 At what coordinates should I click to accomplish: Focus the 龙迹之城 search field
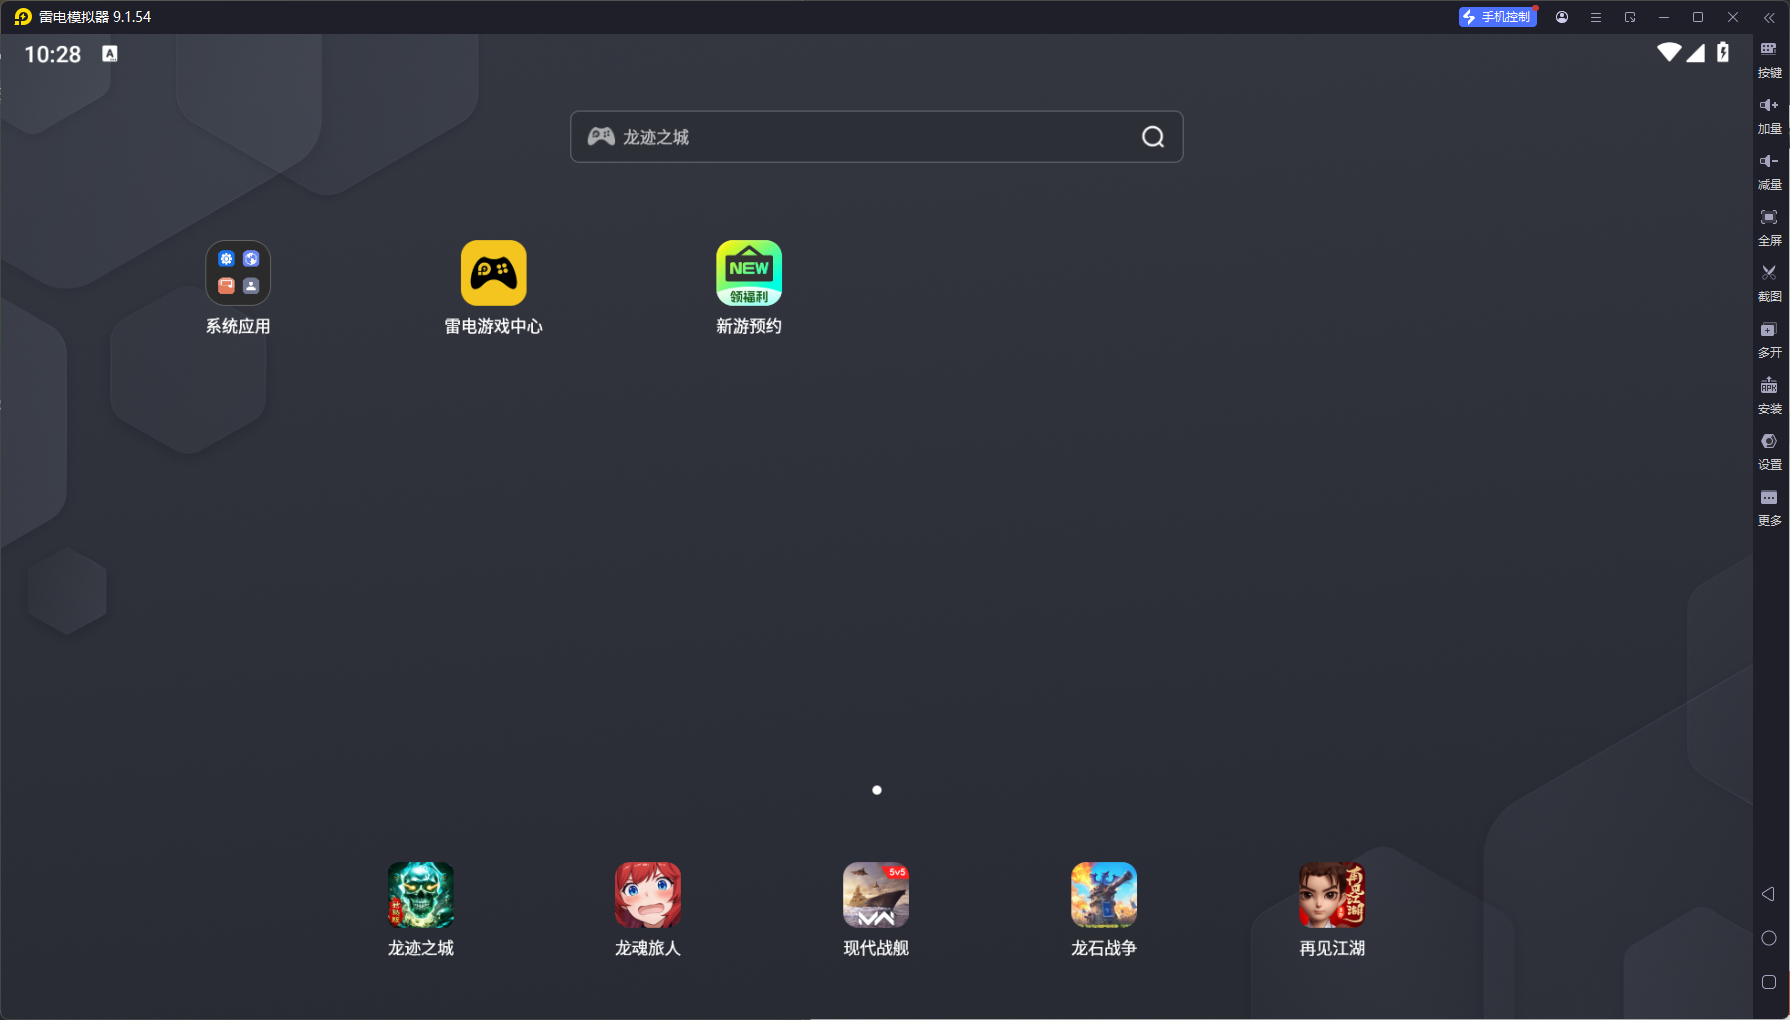tap(876, 137)
